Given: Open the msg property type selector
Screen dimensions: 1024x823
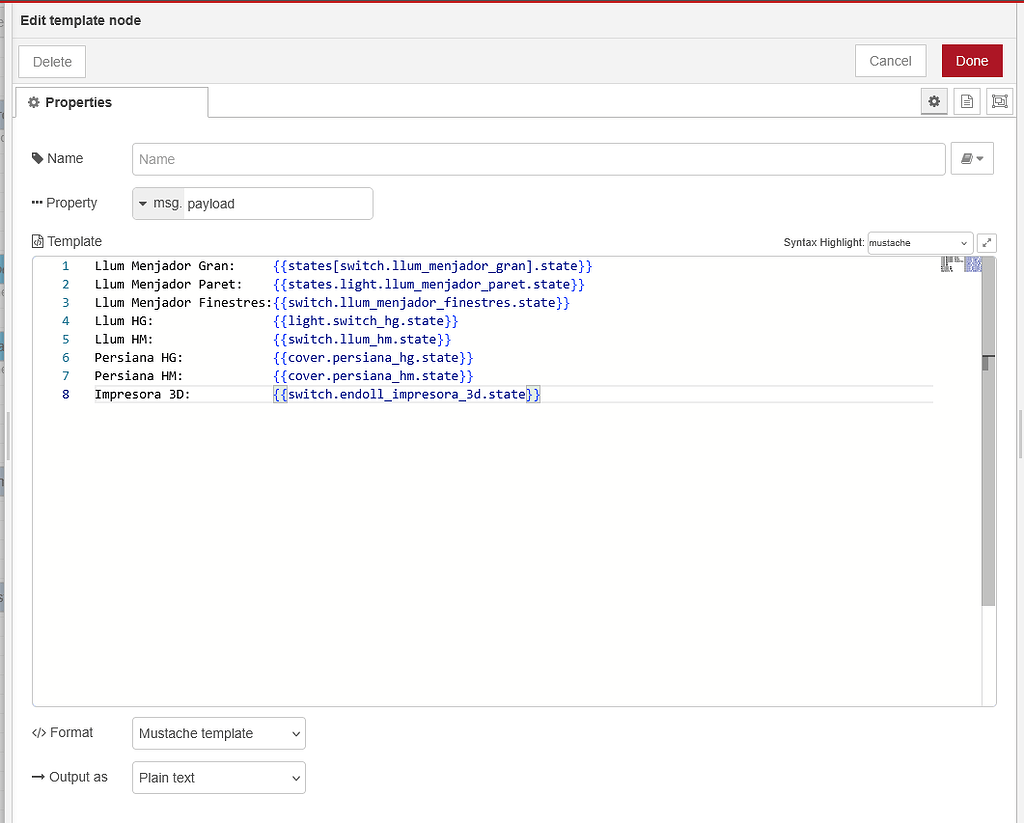Looking at the screenshot, I should tap(144, 203).
